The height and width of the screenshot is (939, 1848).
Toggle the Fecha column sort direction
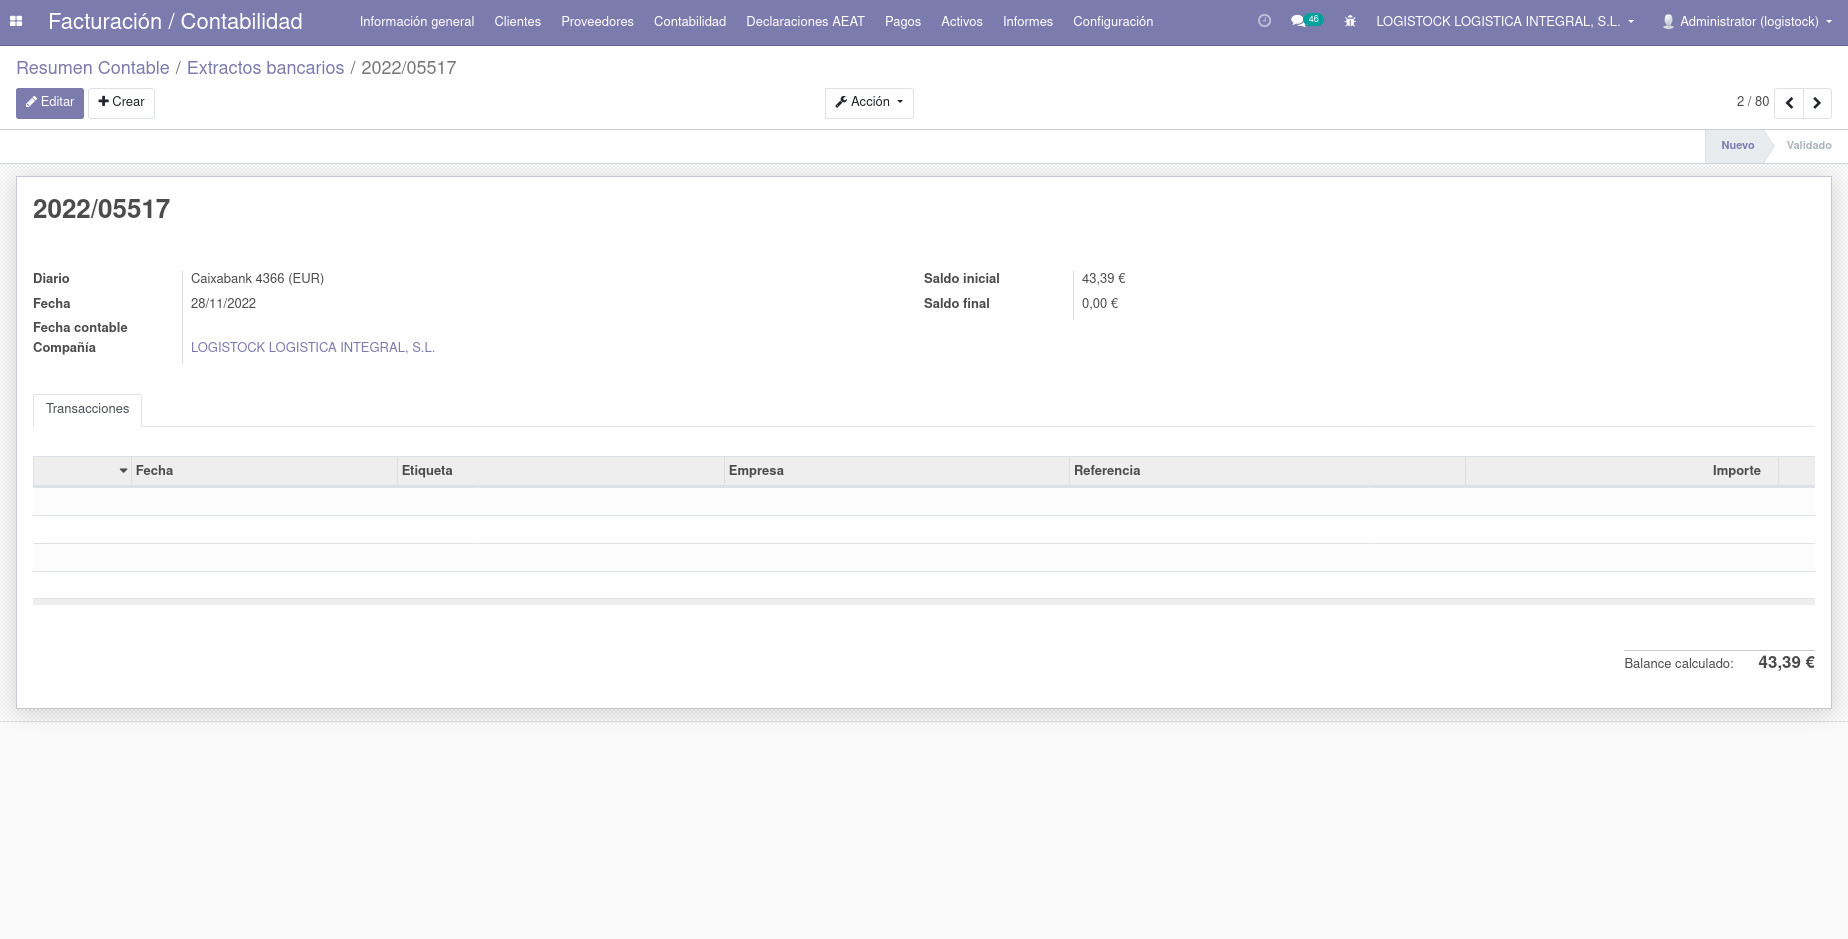154,470
